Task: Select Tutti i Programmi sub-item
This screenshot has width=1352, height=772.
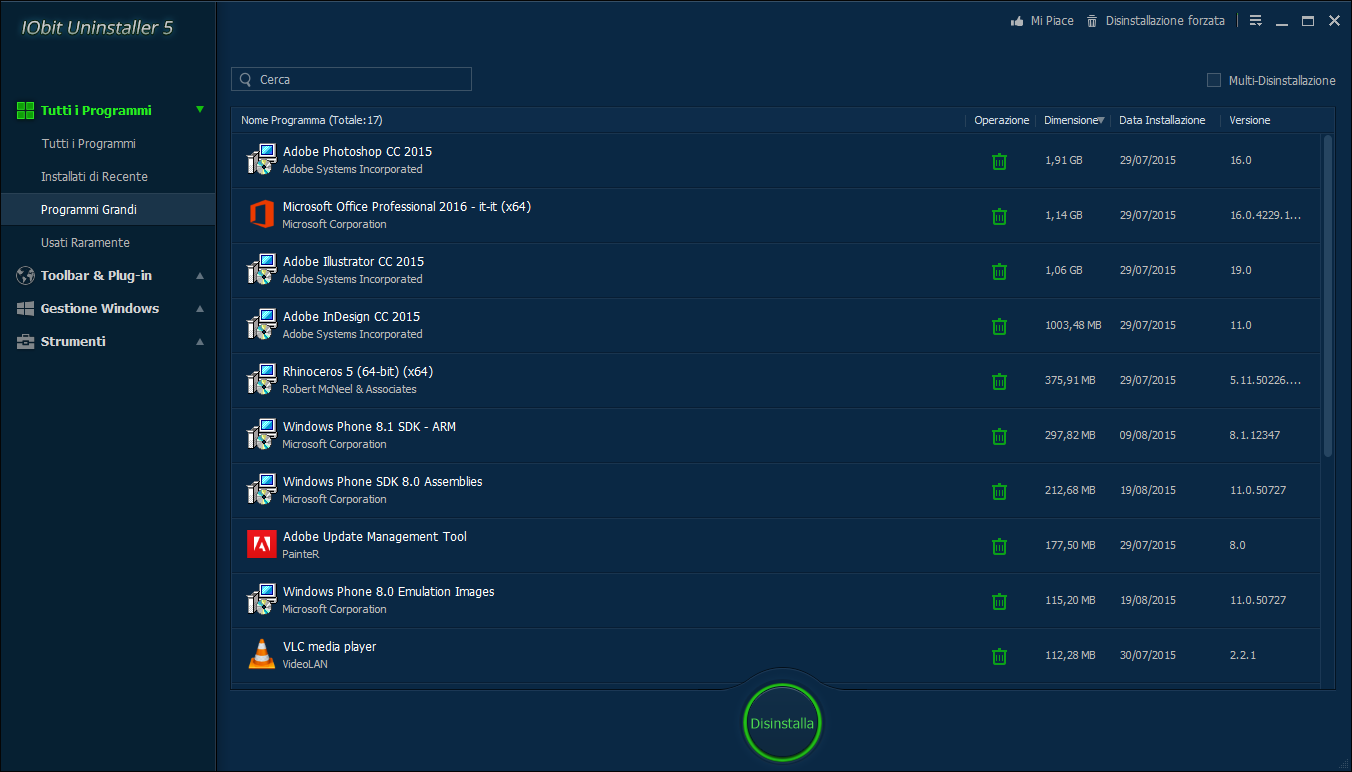Action: tap(88, 144)
